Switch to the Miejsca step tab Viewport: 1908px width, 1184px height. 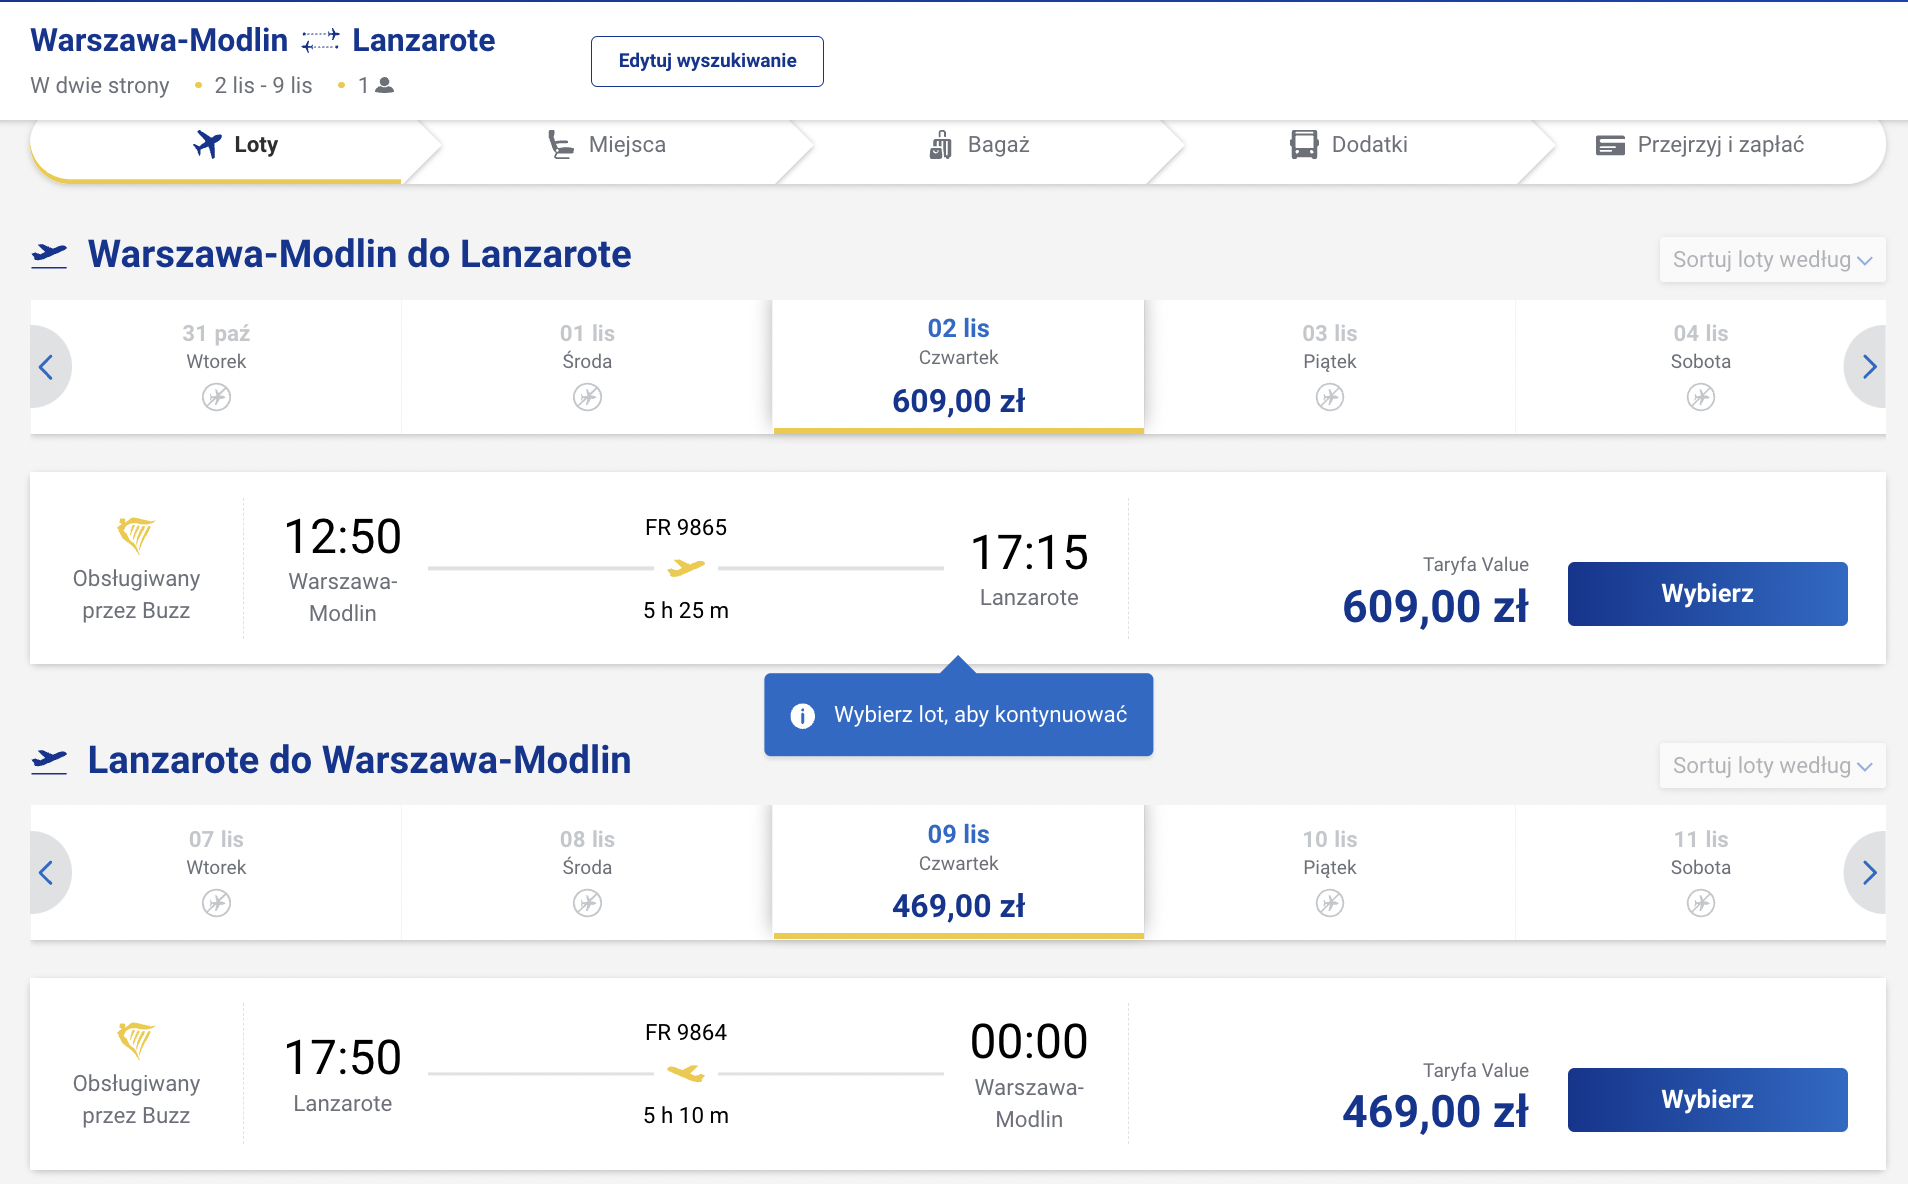click(x=607, y=145)
